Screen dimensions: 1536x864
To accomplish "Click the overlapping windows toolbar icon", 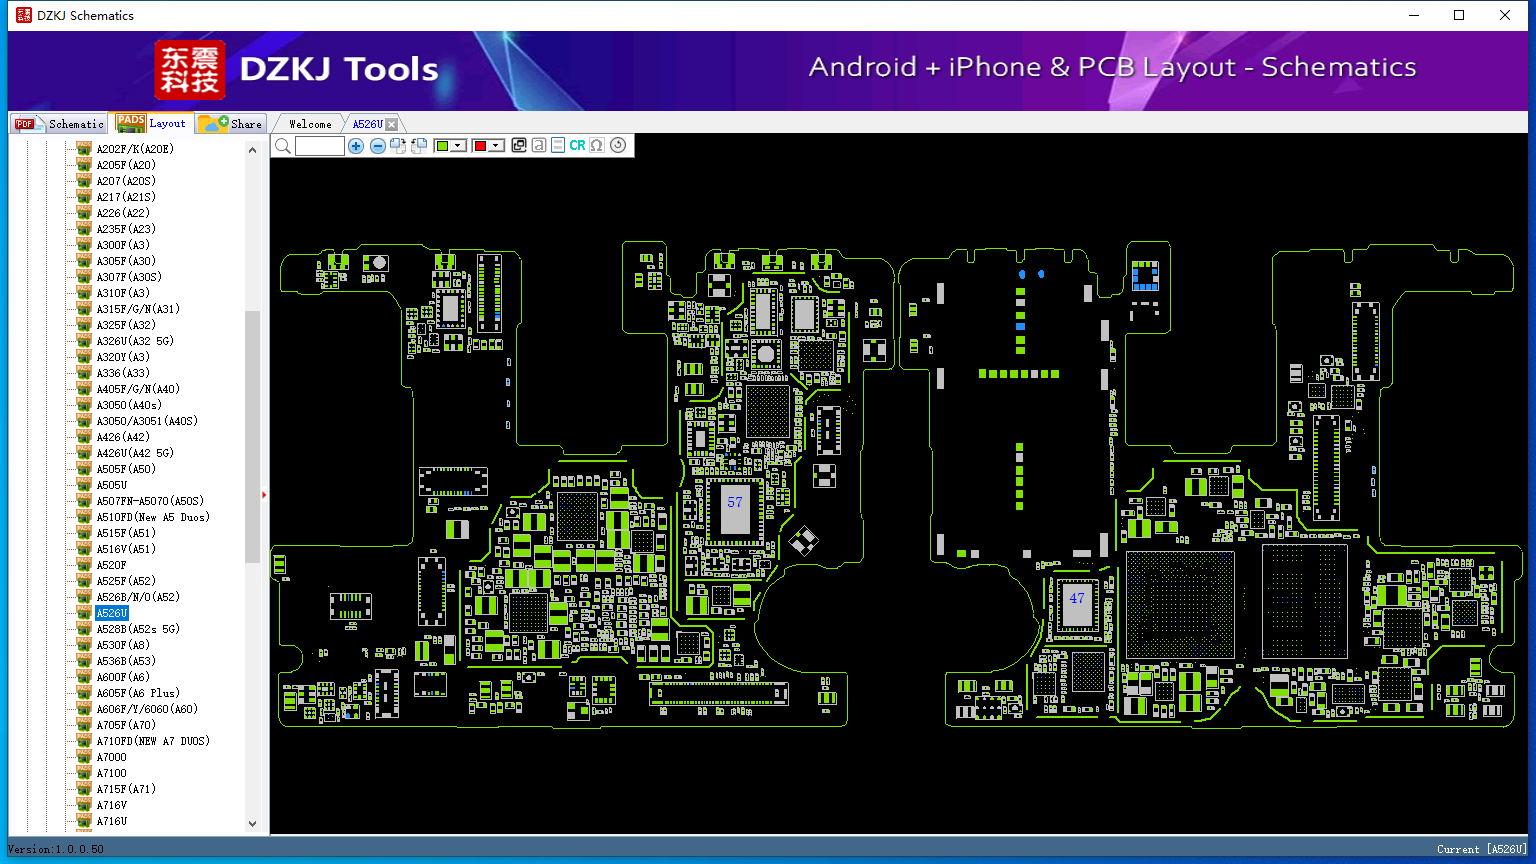I will click(519, 146).
